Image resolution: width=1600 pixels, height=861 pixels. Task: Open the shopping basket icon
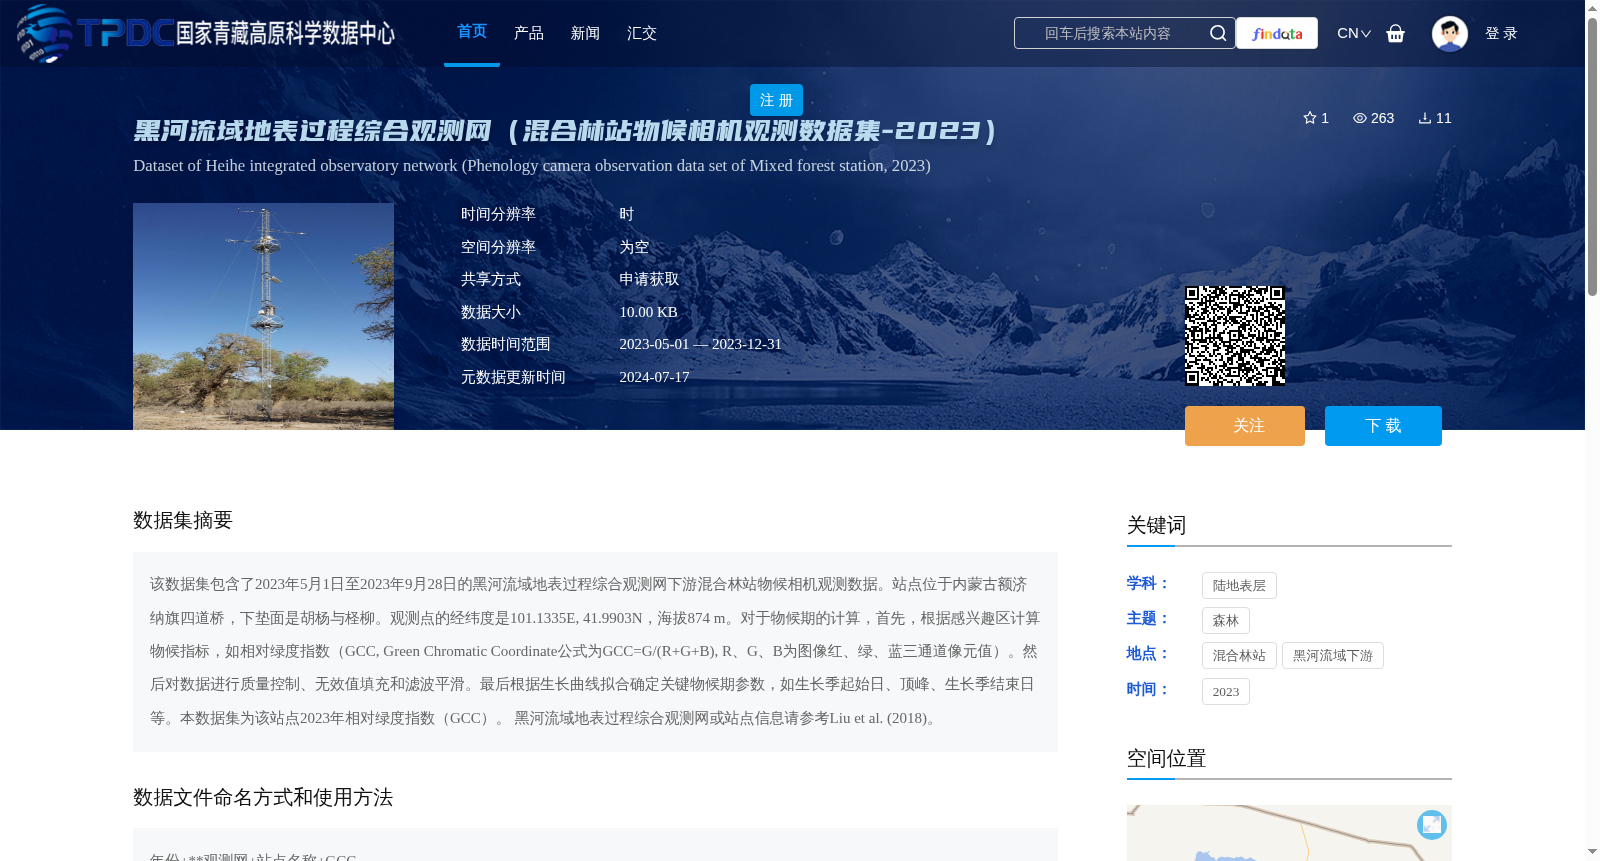pos(1395,33)
